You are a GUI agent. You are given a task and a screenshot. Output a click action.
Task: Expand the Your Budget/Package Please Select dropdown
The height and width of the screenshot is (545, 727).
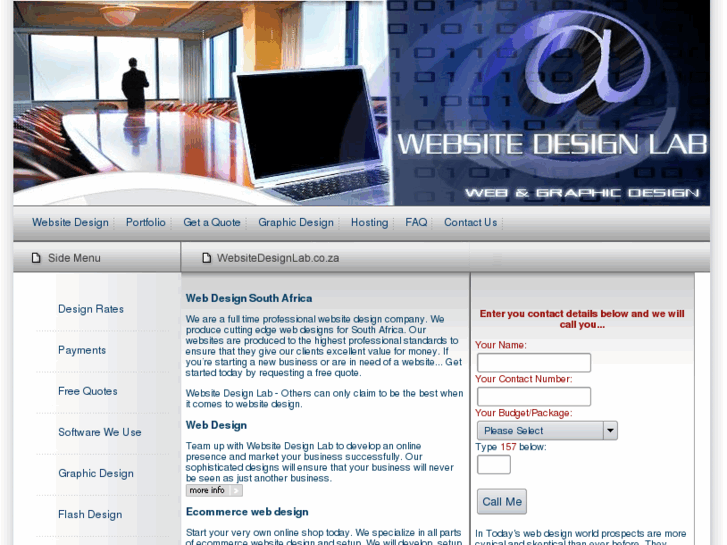point(547,430)
